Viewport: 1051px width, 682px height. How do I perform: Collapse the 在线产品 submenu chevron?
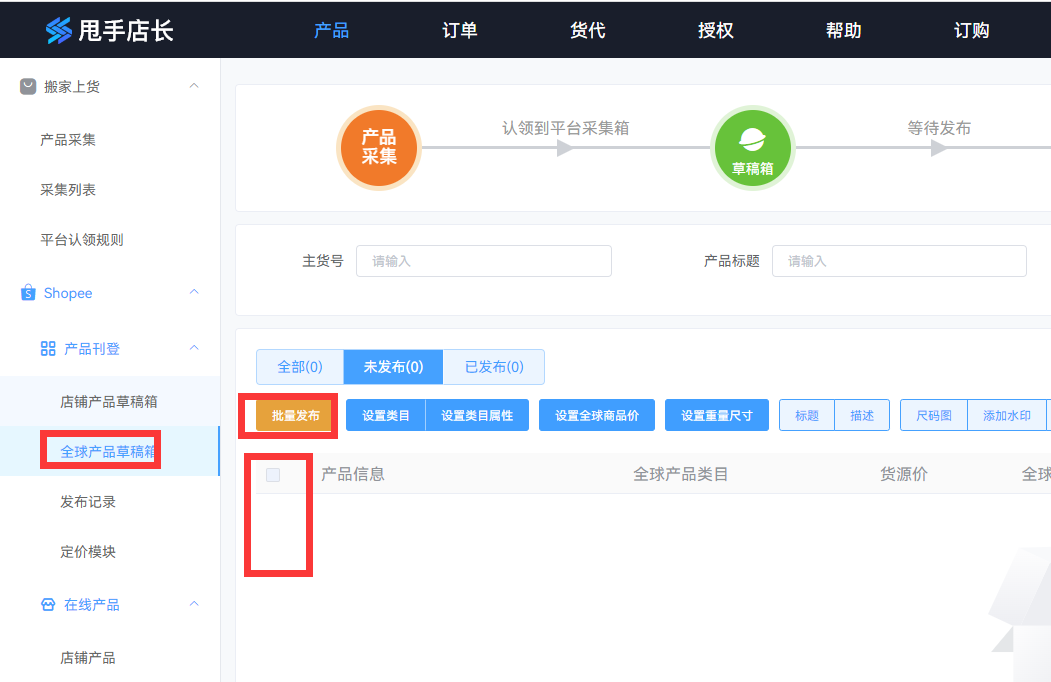194,605
